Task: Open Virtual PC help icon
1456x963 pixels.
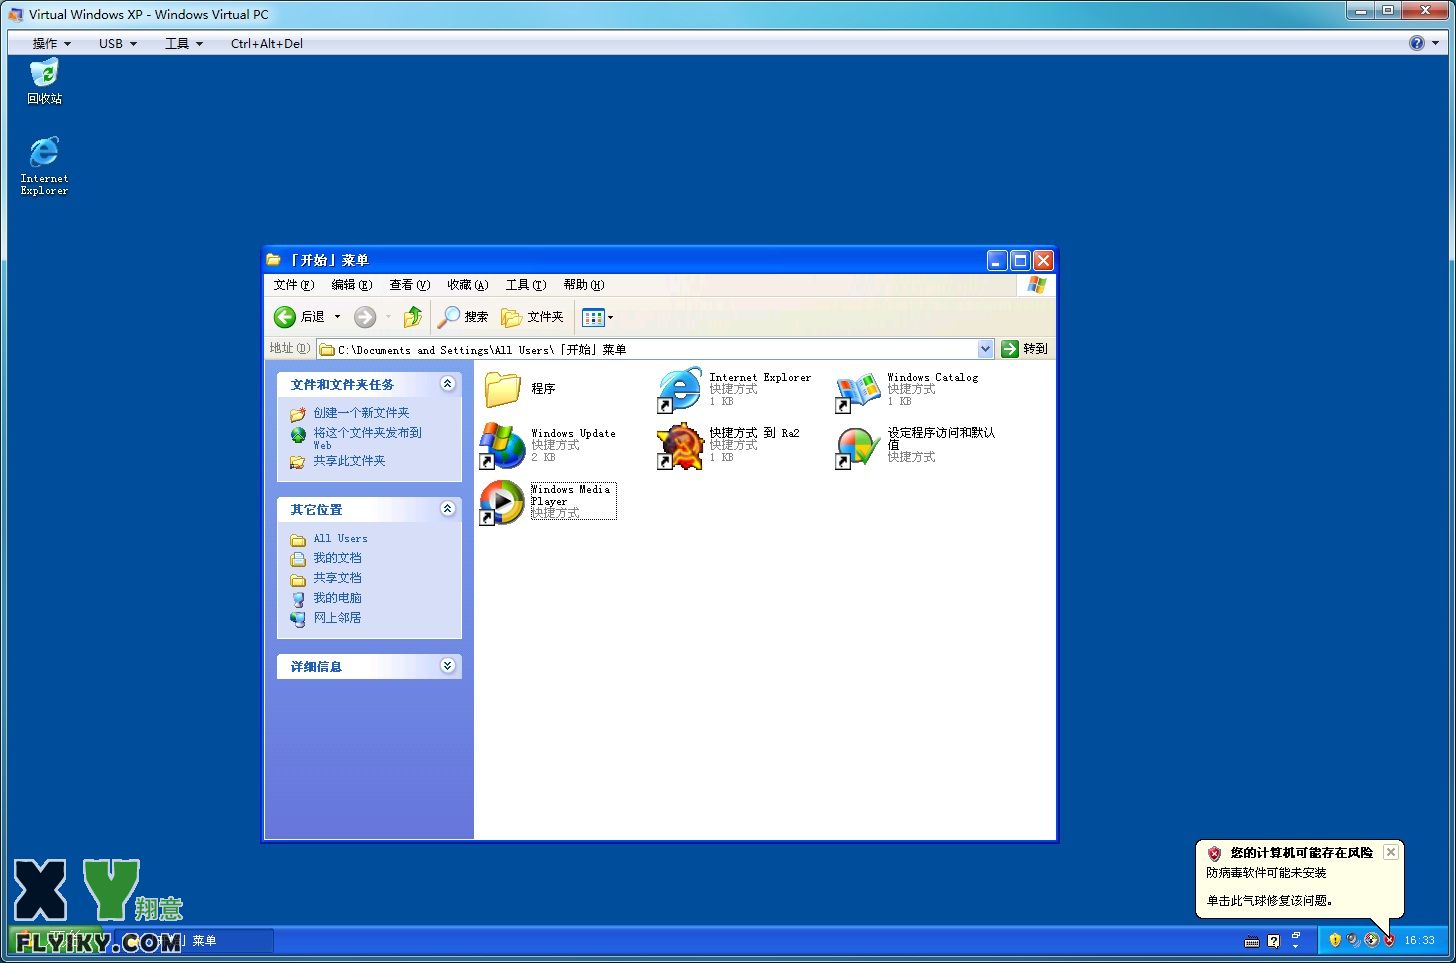Action: coord(1417,43)
